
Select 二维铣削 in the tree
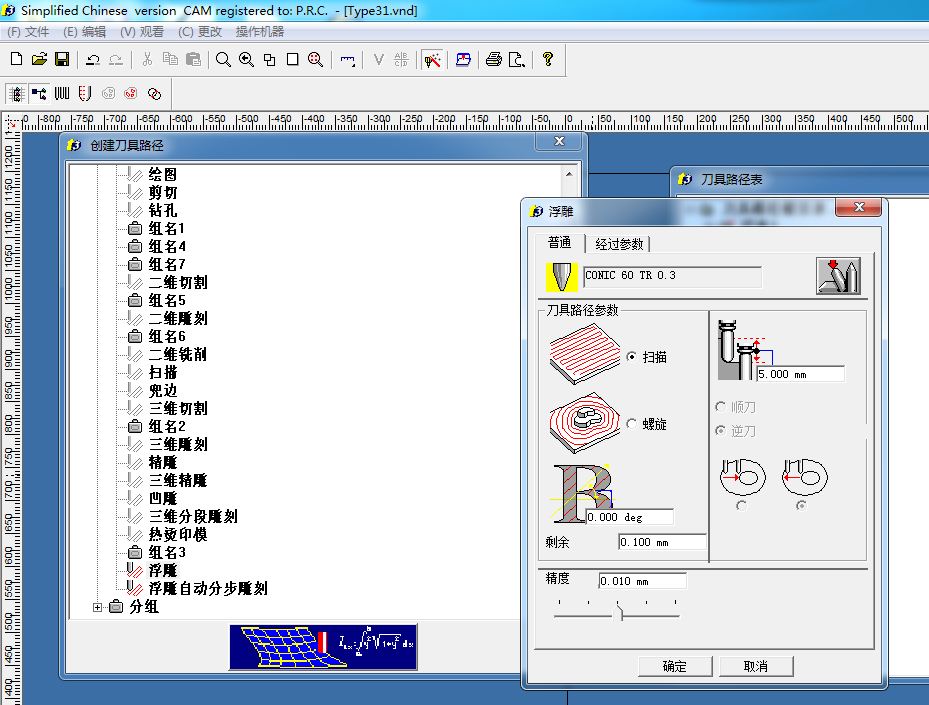coord(178,354)
